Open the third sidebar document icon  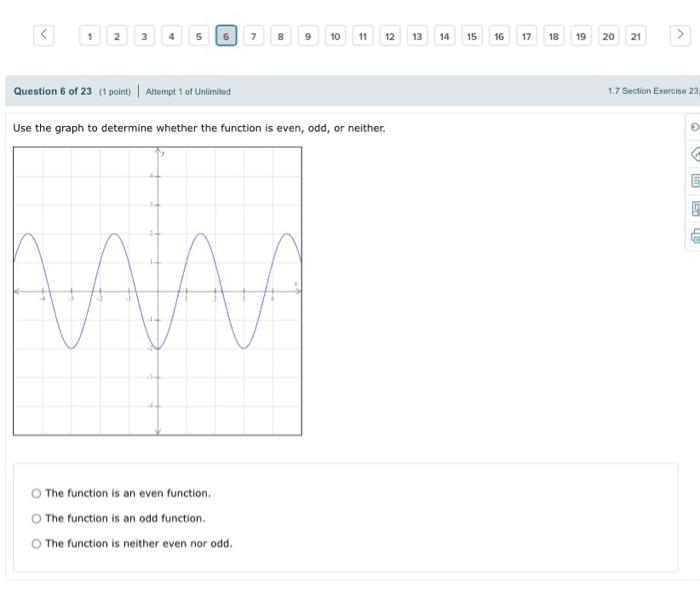[x=695, y=181]
